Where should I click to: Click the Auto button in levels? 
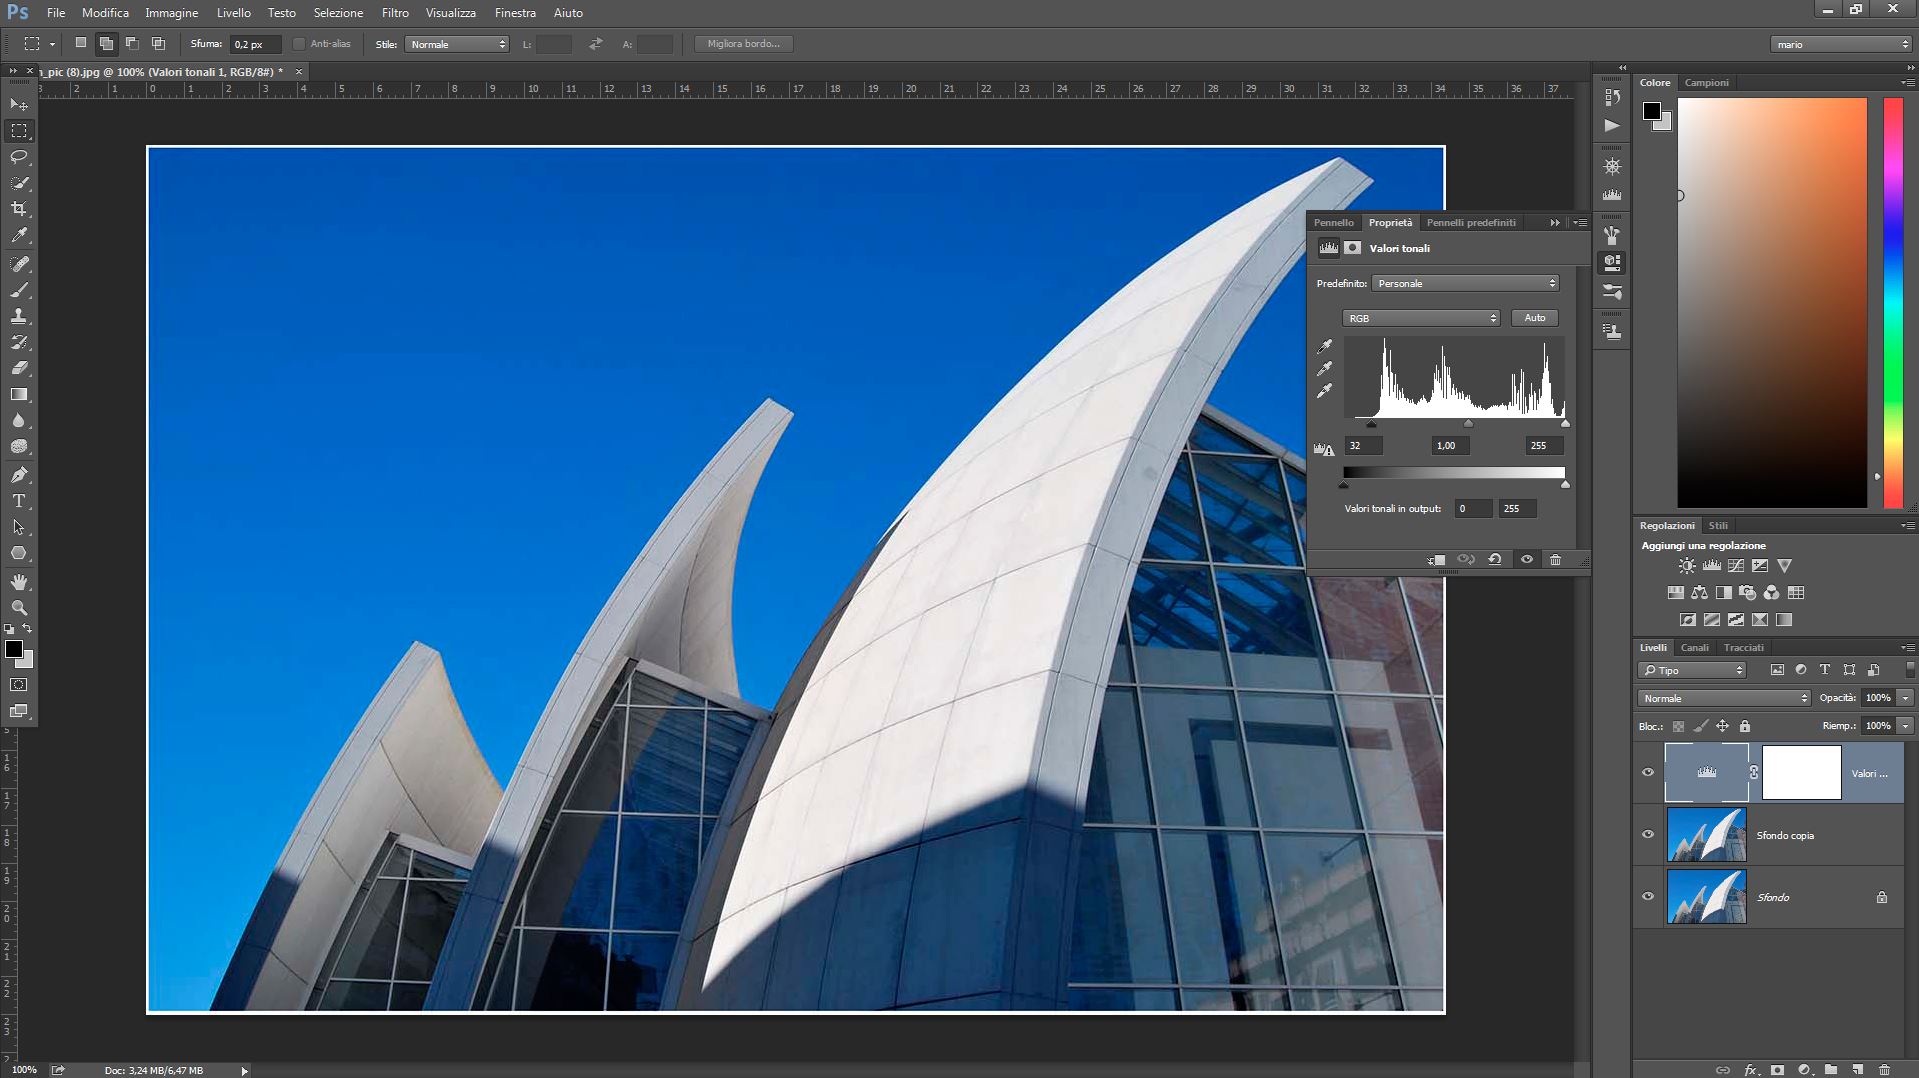click(1534, 318)
